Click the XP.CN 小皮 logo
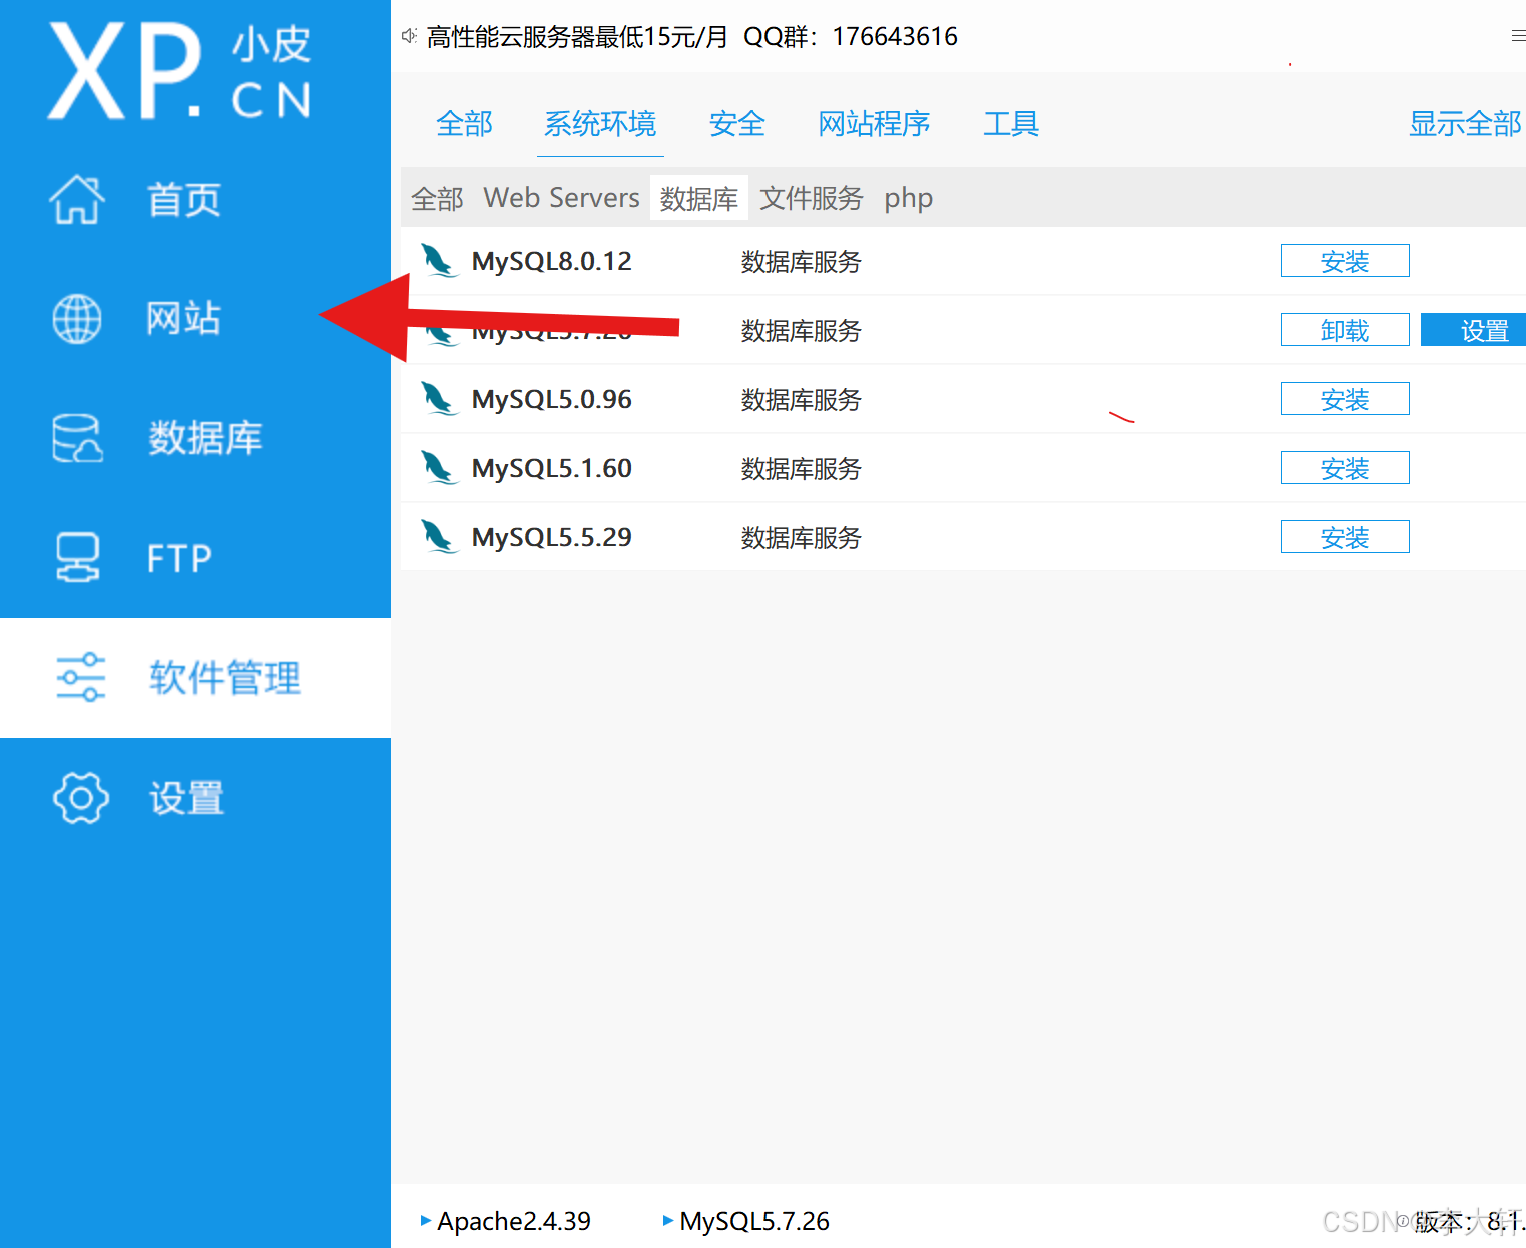 (x=180, y=71)
